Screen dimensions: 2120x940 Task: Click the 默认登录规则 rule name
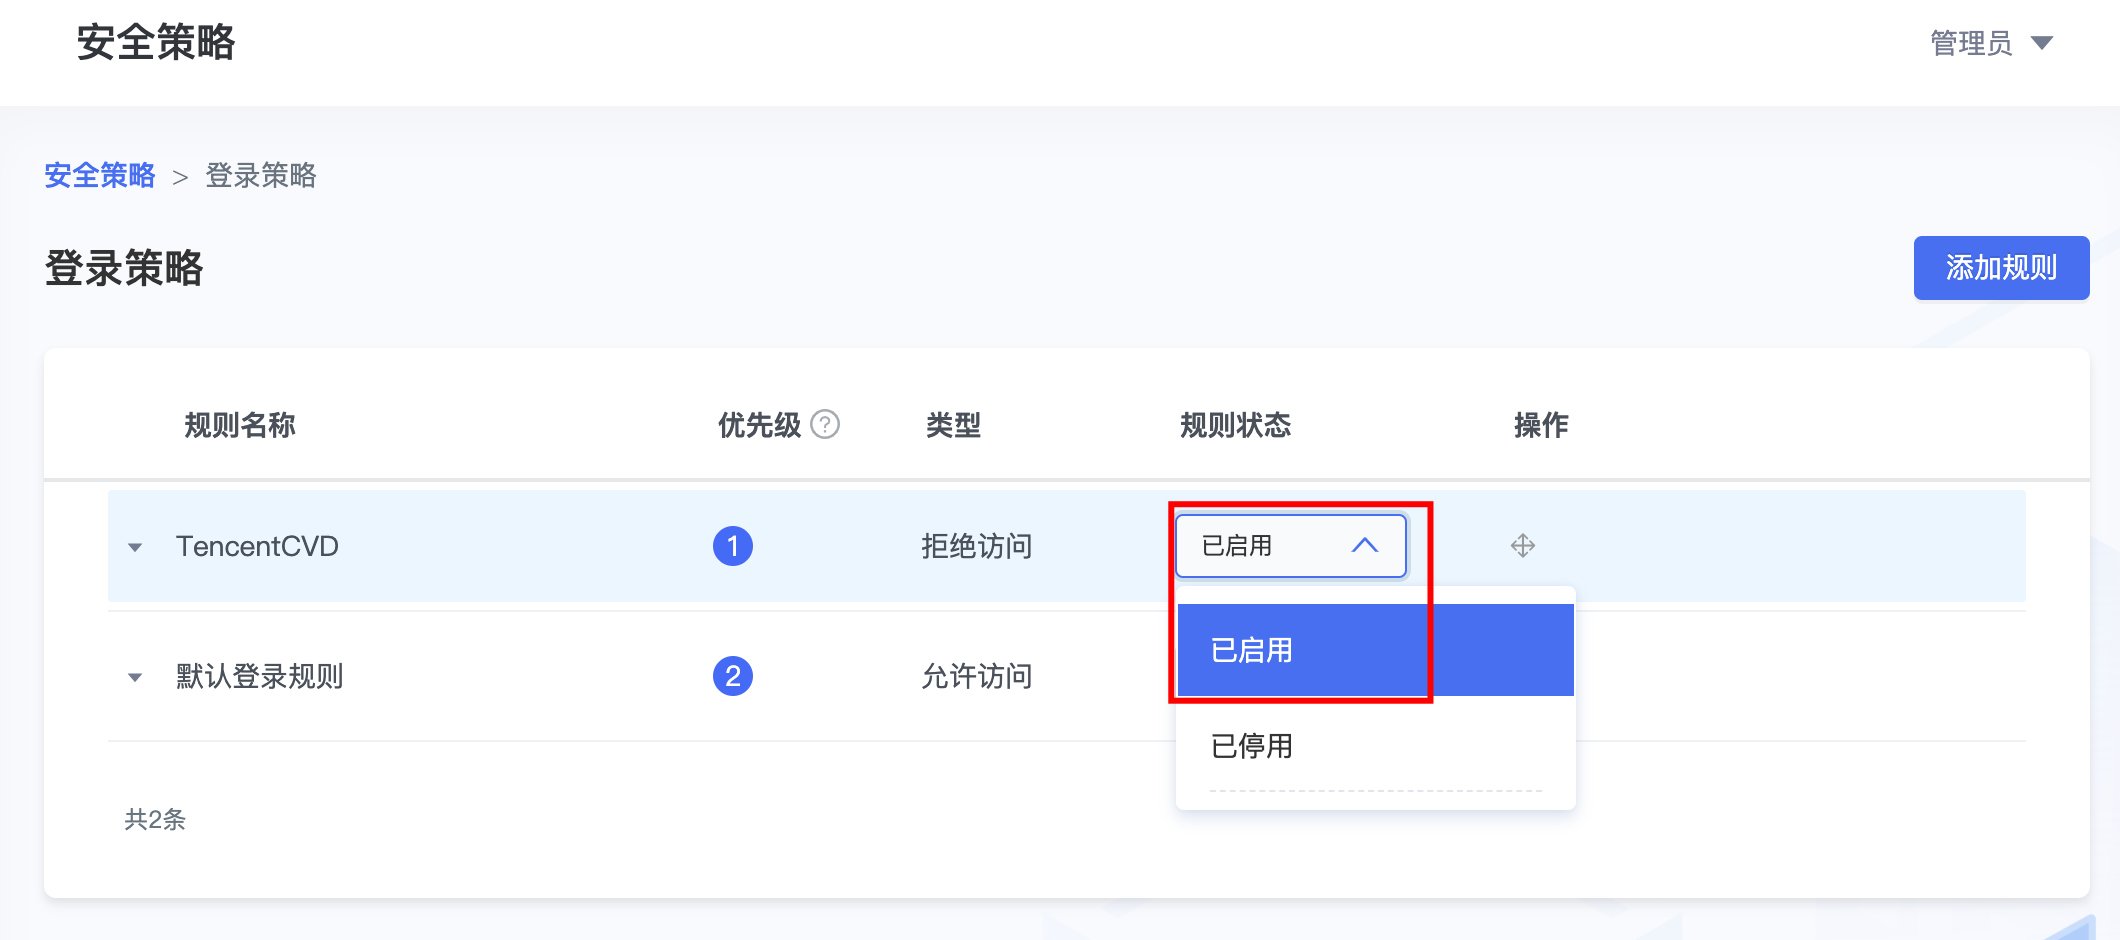(x=260, y=676)
